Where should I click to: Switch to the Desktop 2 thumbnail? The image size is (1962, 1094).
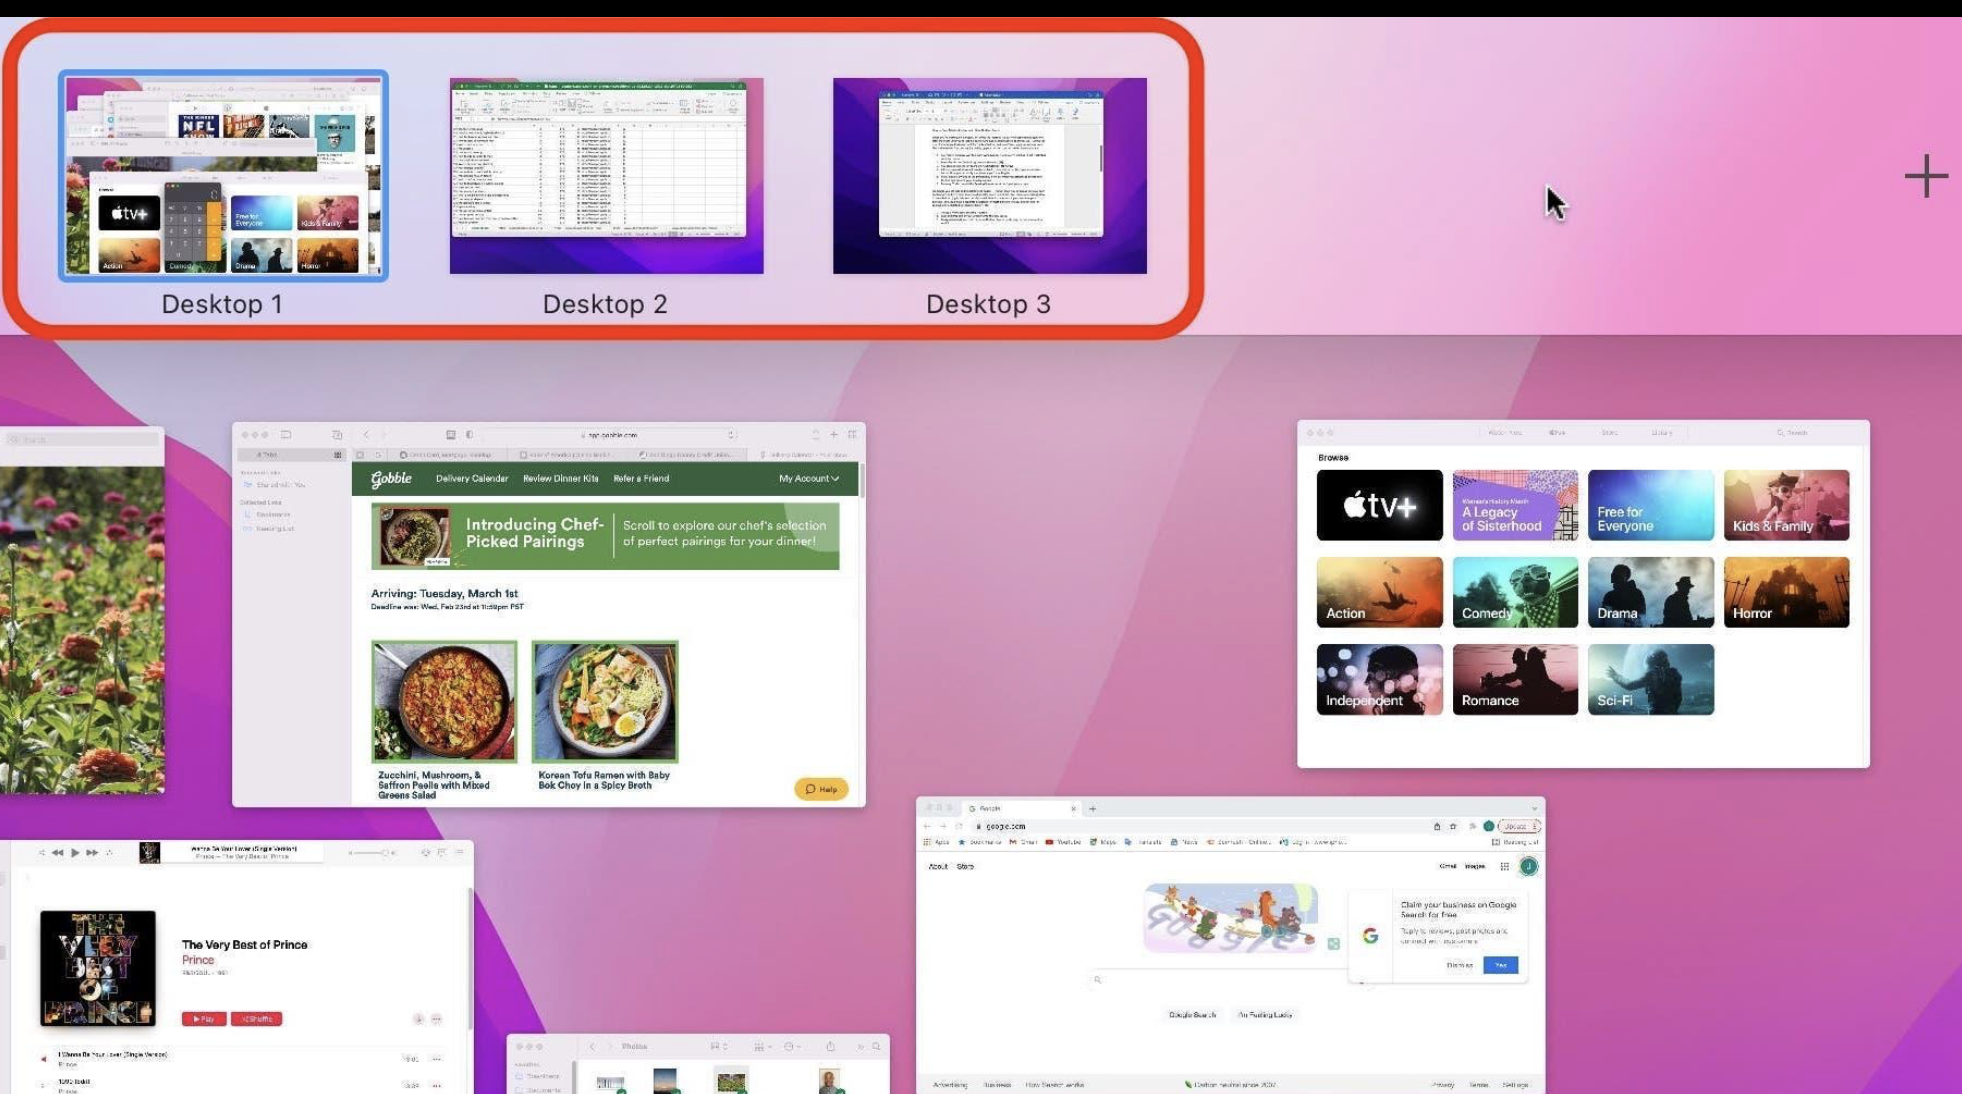[606, 176]
